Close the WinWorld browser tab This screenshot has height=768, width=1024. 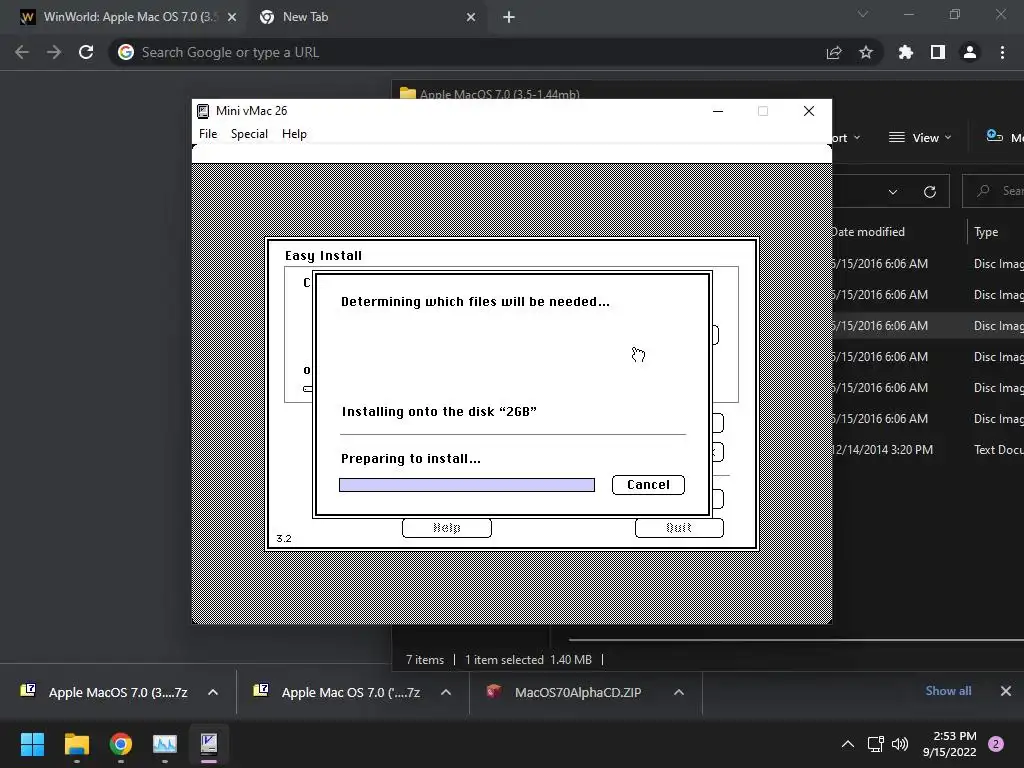coord(232,18)
